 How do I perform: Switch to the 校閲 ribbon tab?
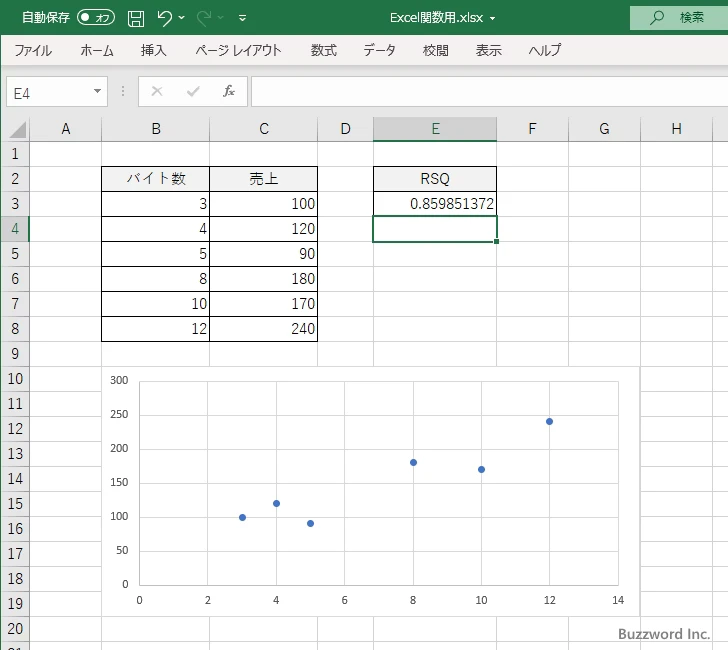coord(436,50)
